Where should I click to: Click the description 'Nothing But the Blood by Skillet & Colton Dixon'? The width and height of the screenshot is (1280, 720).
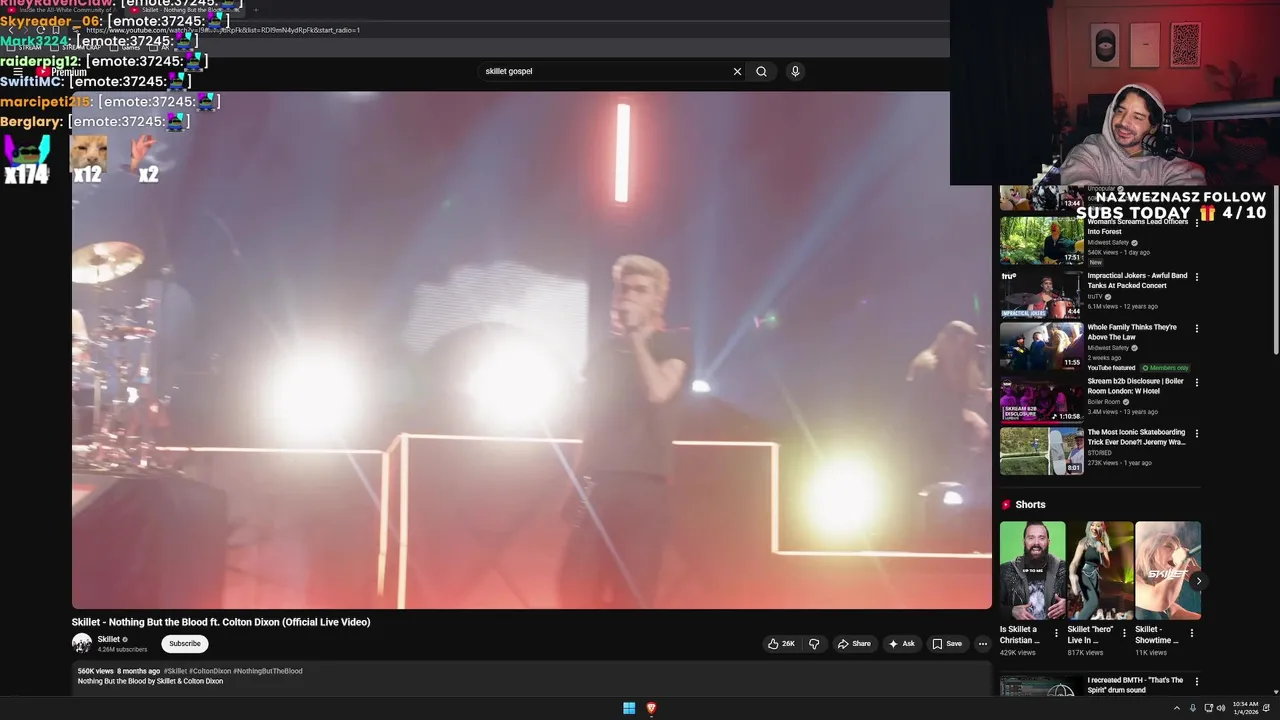pos(150,681)
